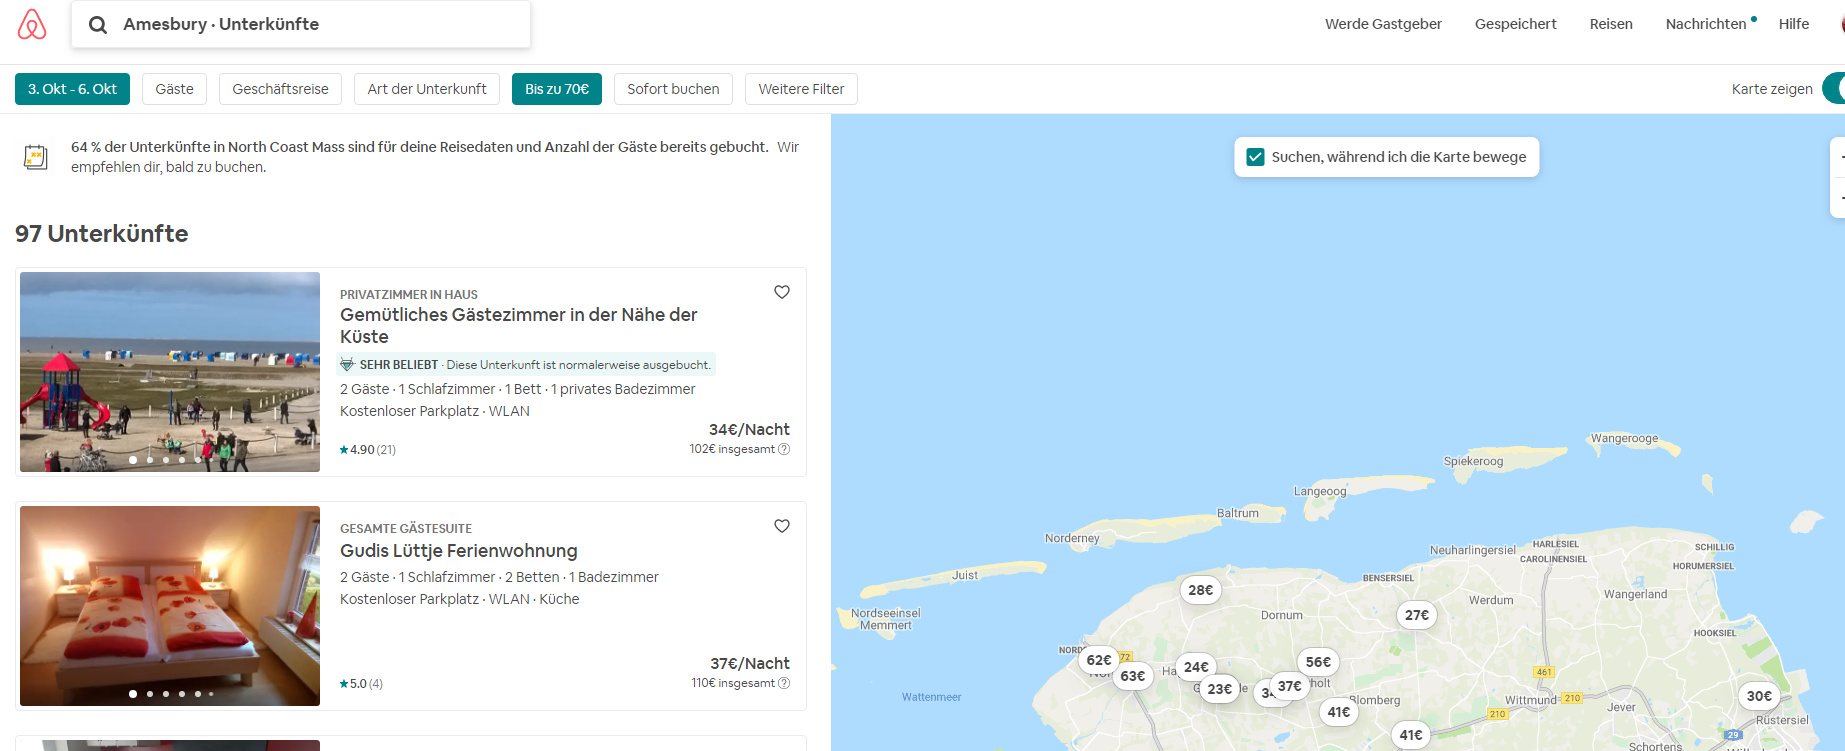Open listing 'Gemütliches Gästezimmer in der Nähe der Küste'
1845x751 pixels.
click(x=519, y=326)
